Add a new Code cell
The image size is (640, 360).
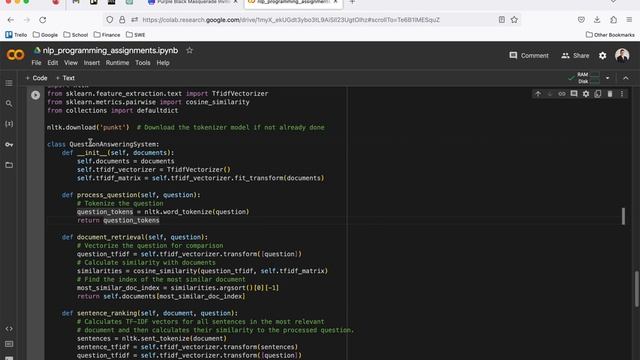36,78
